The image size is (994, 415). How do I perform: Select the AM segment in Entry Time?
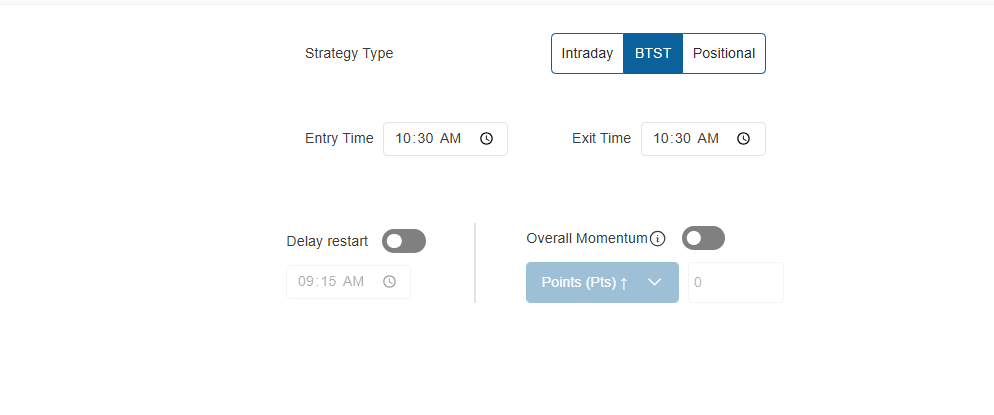[450, 139]
